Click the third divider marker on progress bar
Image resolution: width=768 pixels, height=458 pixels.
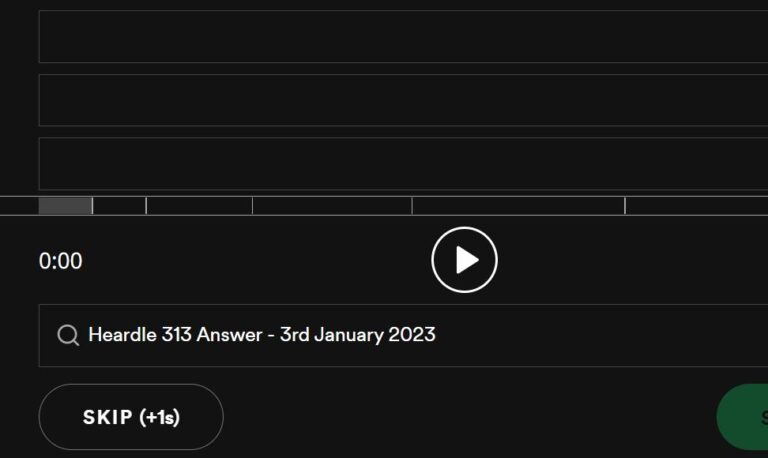click(x=252, y=206)
